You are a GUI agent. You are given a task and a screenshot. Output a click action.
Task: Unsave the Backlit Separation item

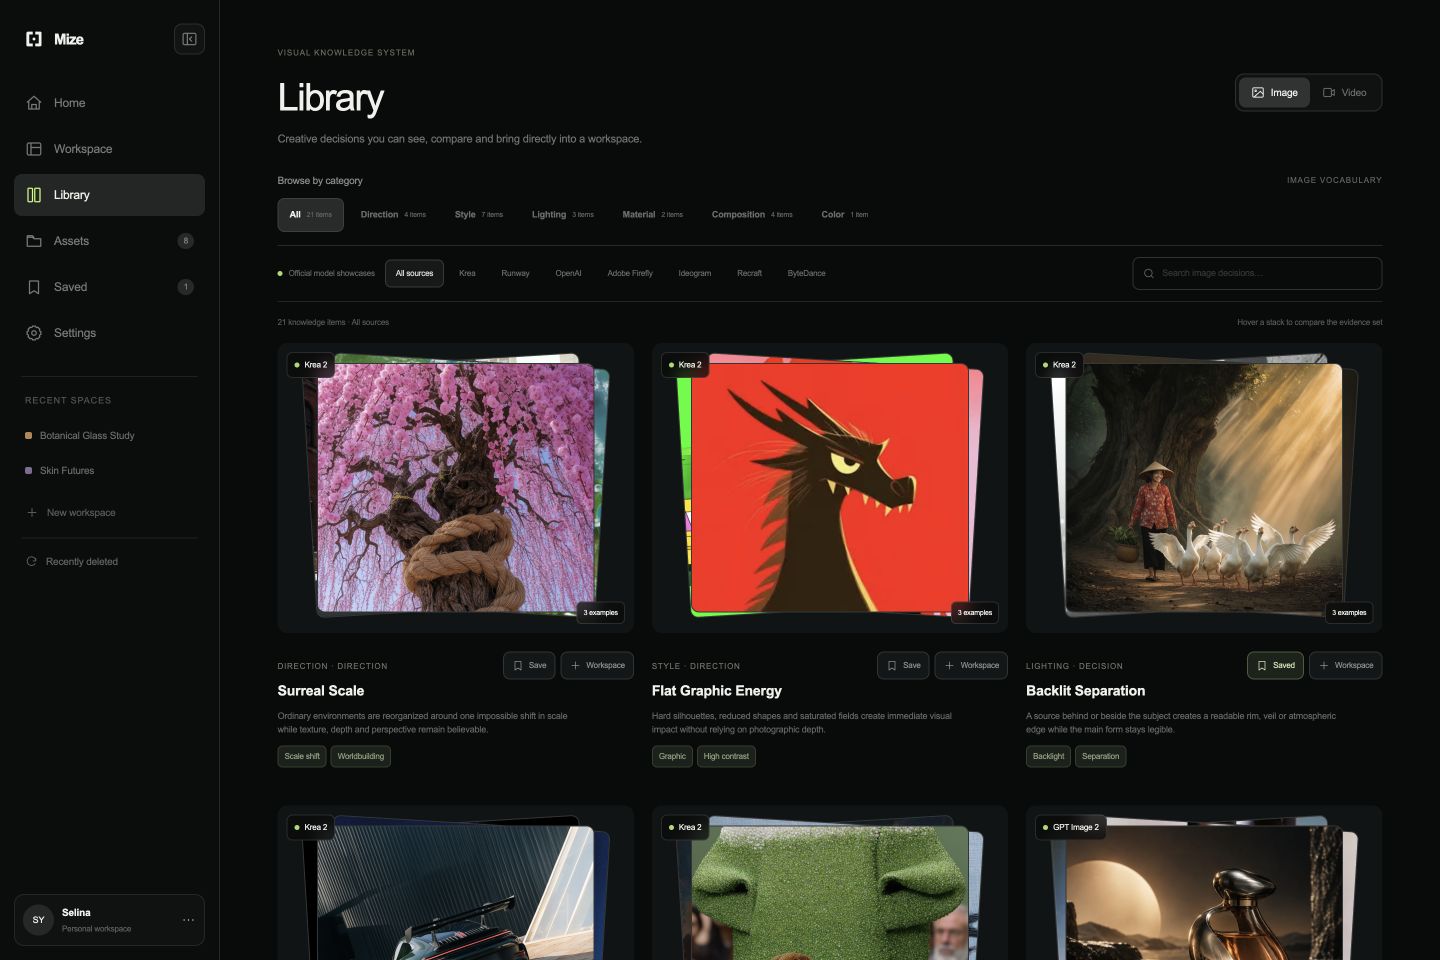(x=1275, y=666)
